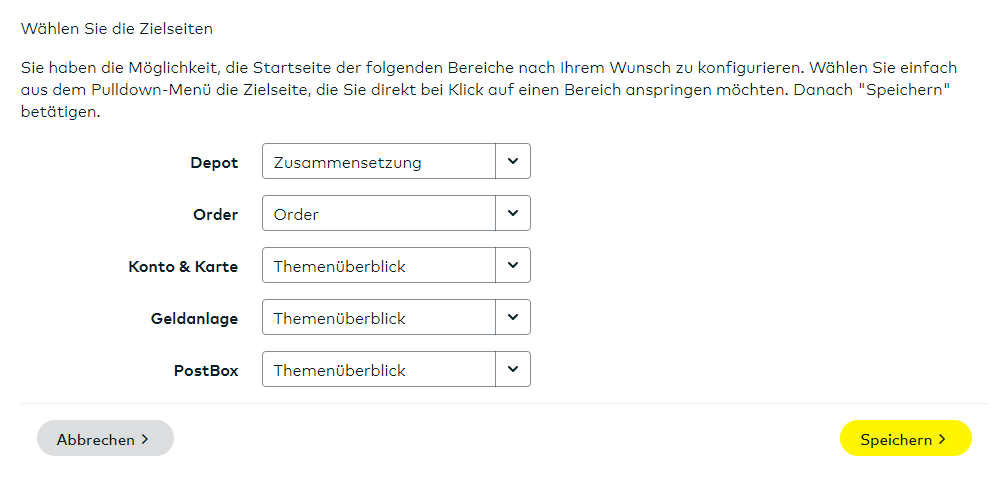The image size is (997, 500).
Task: Click the chevron arrow beside Depot's Zusammensetzung
Action: (513, 161)
